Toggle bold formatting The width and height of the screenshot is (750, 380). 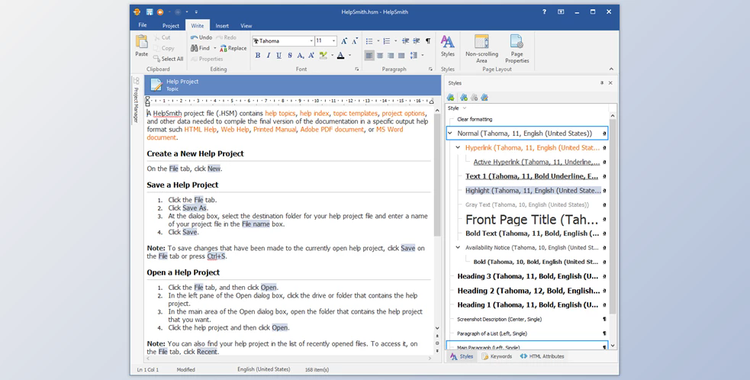[258, 56]
